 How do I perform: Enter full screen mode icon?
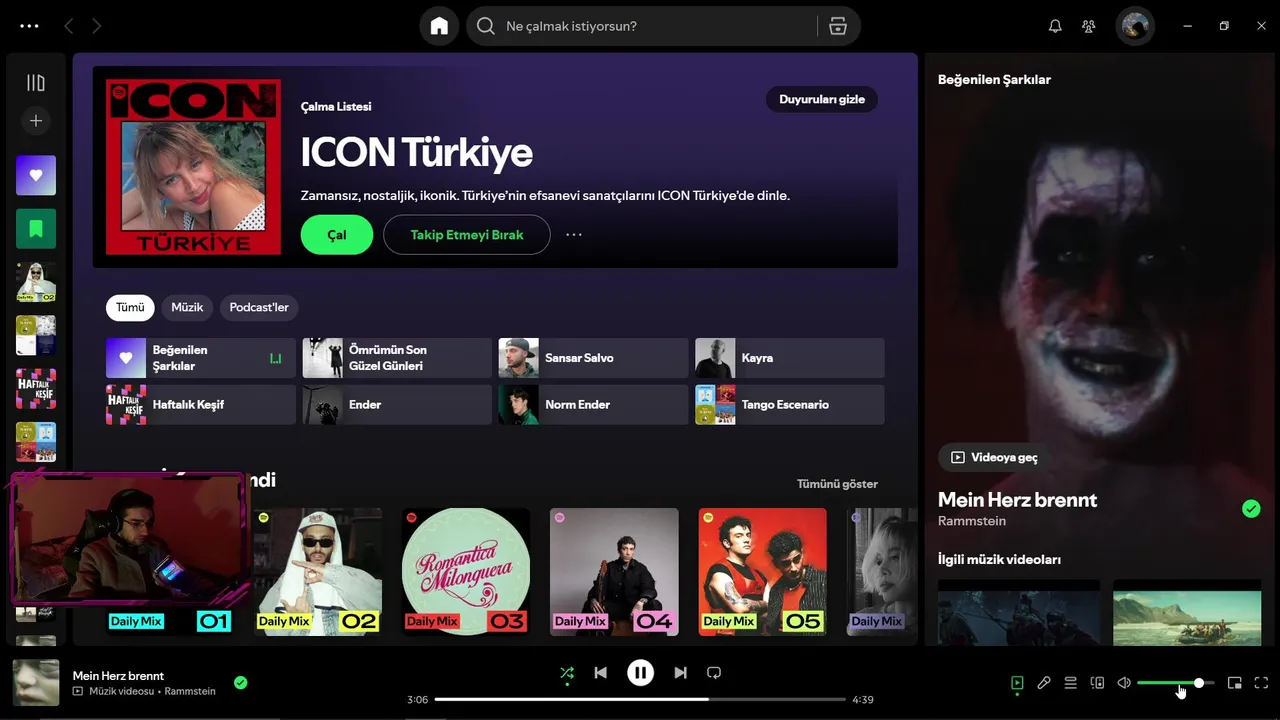(1261, 683)
